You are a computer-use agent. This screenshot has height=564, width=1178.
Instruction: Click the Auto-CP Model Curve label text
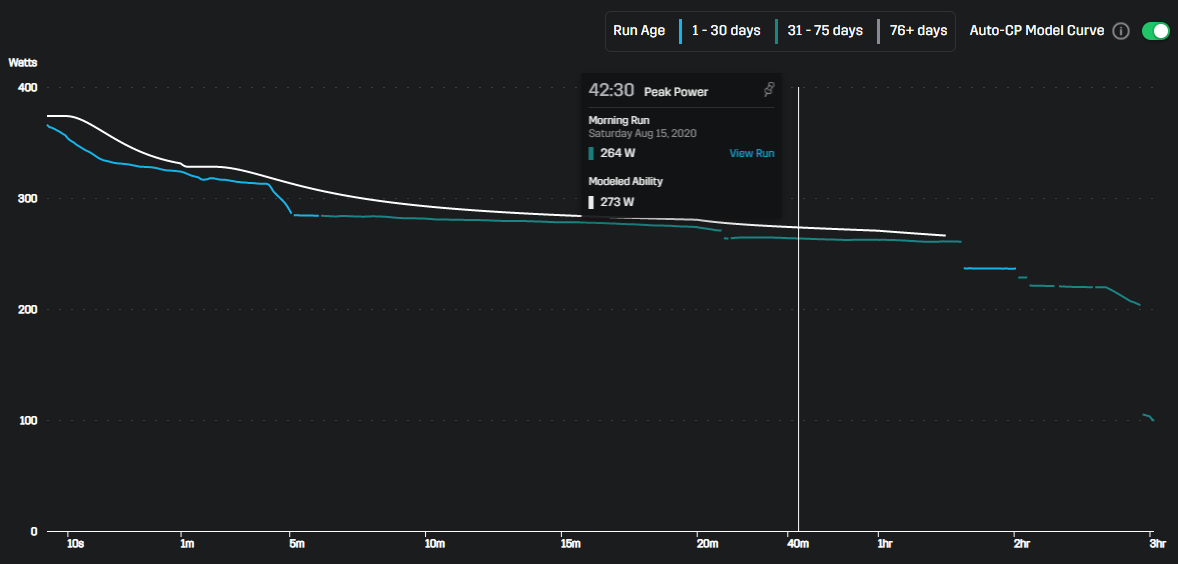pyautogui.click(x=1037, y=31)
